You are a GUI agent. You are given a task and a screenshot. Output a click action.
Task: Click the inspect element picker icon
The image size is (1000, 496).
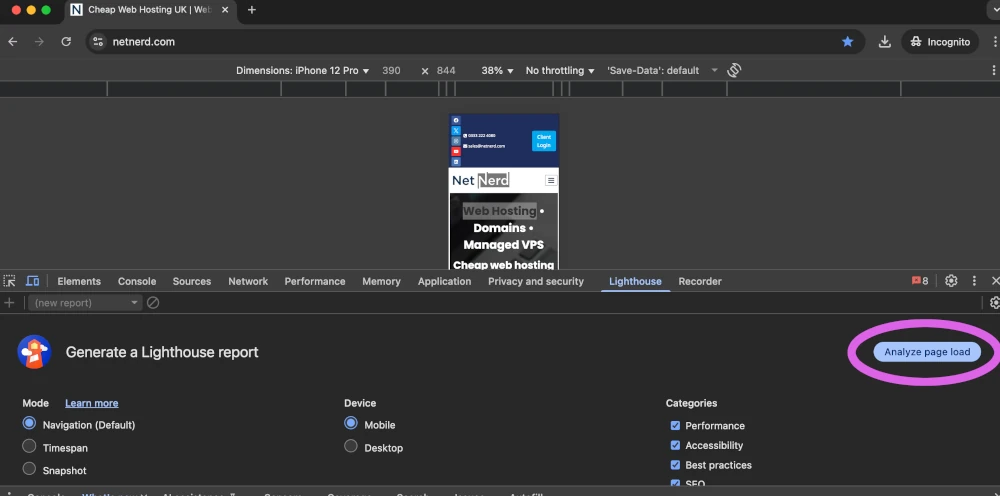(9, 282)
